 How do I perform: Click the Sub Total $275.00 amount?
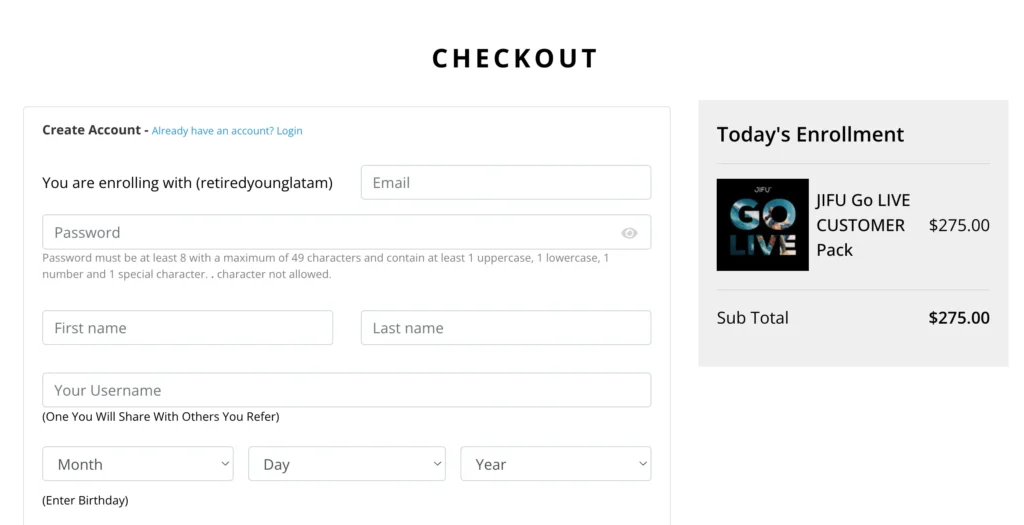coord(959,317)
